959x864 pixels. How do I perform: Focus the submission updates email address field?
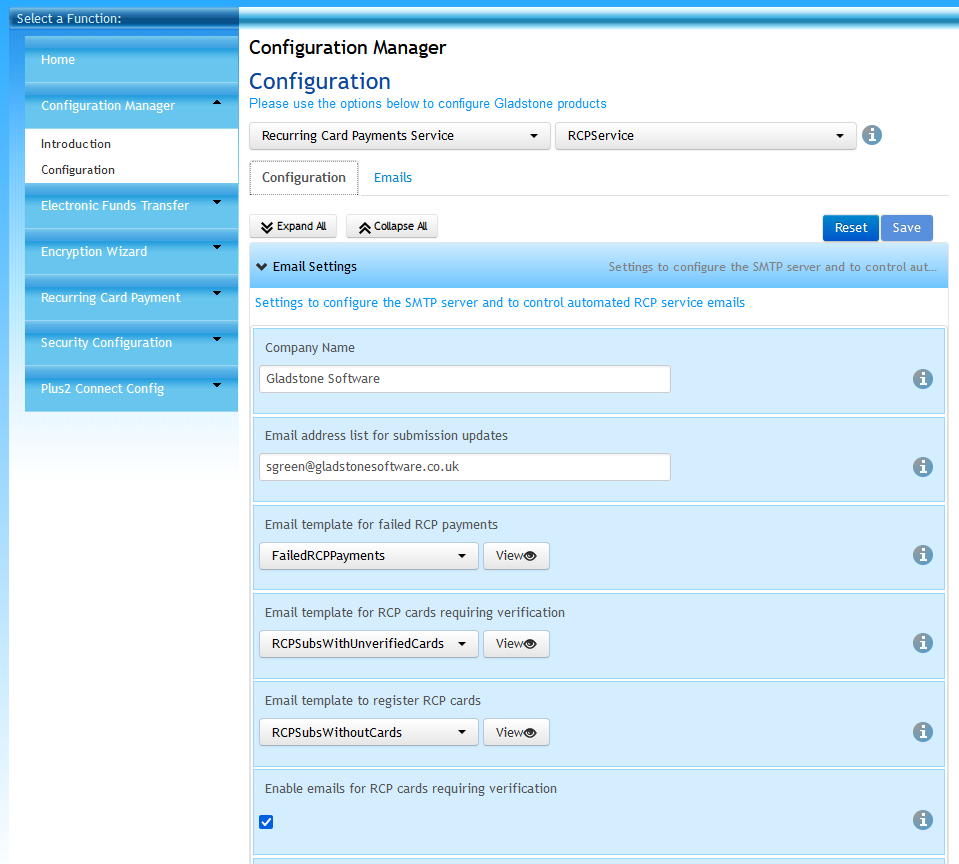tap(465, 467)
